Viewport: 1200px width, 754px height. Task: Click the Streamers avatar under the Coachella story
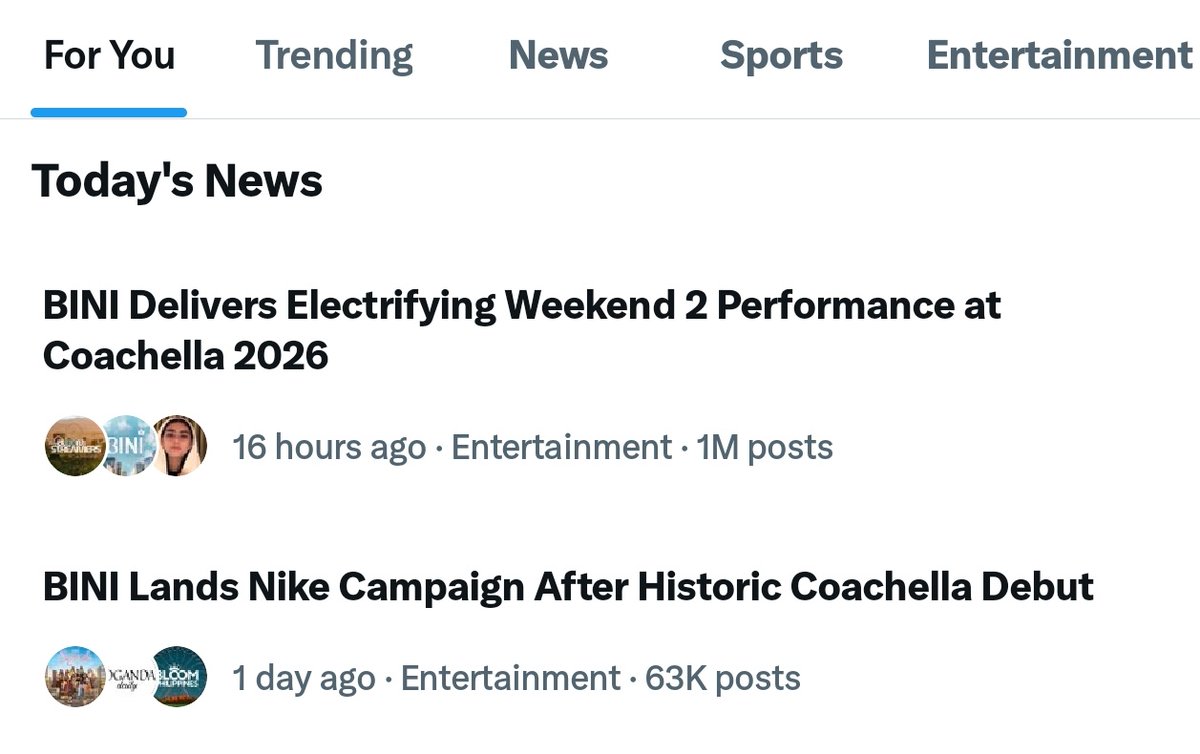(73, 446)
